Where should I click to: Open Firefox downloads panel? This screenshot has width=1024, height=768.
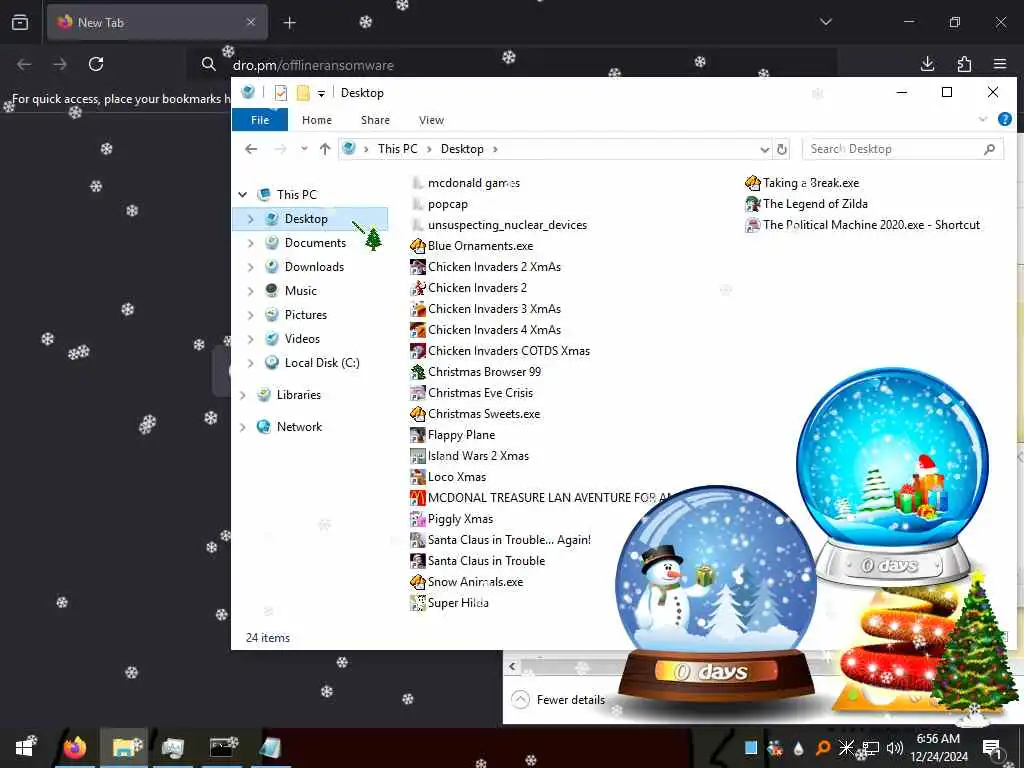[927, 64]
